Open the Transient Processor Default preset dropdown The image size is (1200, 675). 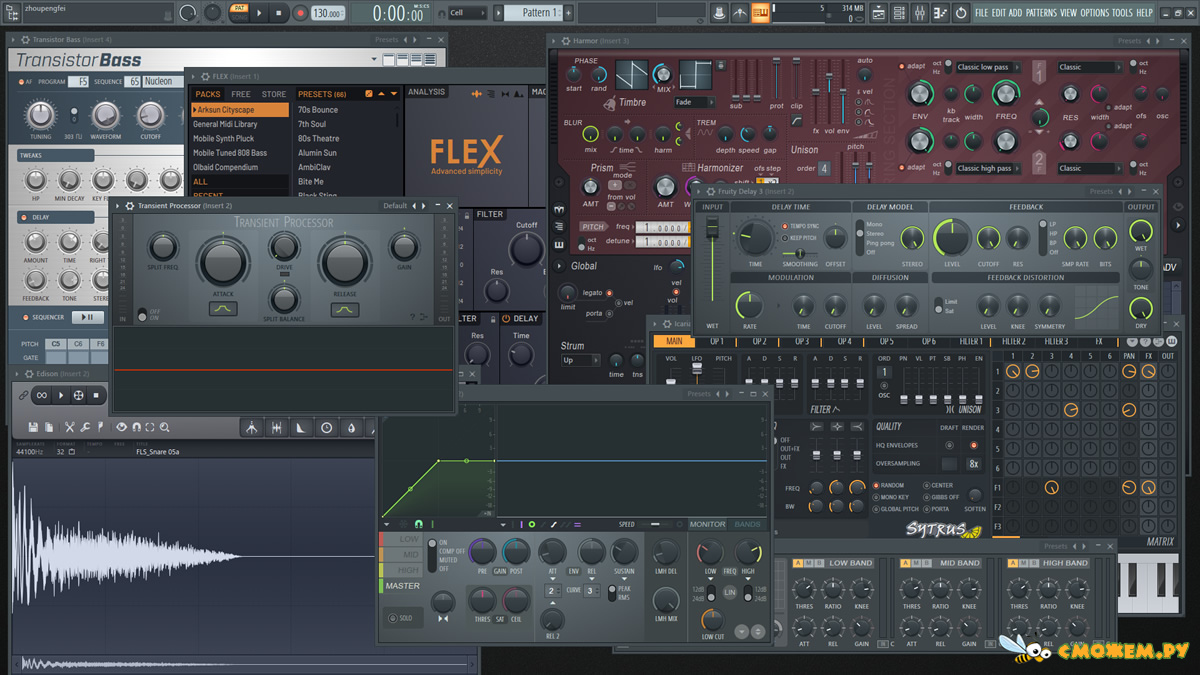pyautogui.click(x=395, y=206)
